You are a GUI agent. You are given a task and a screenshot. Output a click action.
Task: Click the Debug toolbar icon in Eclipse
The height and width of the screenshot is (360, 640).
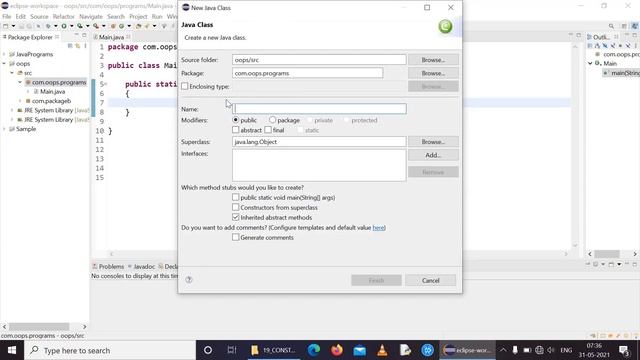pos(48,26)
